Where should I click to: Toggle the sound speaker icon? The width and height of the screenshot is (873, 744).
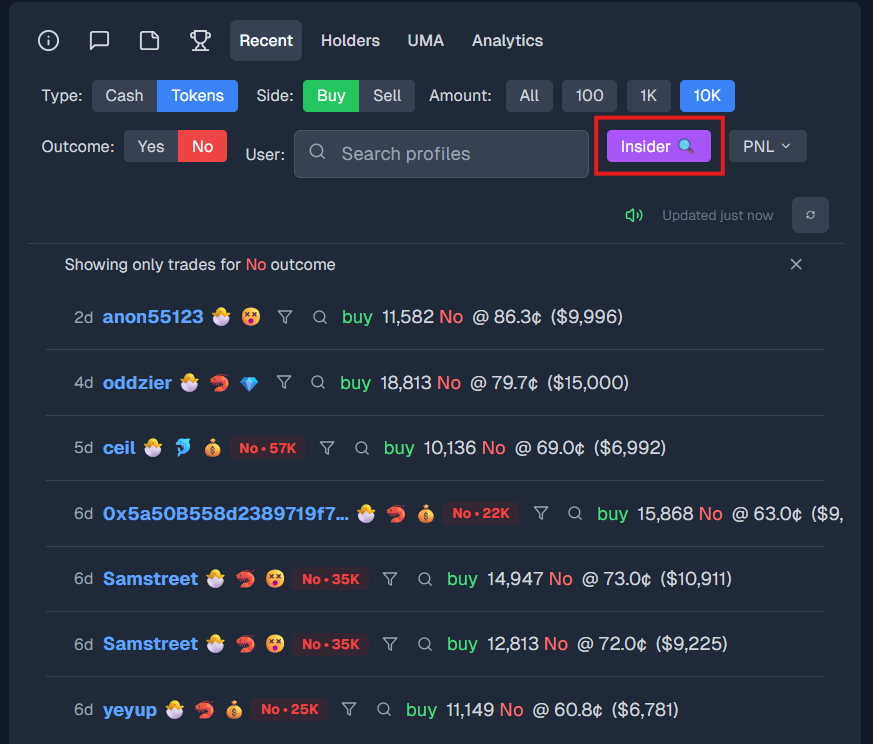(634, 216)
